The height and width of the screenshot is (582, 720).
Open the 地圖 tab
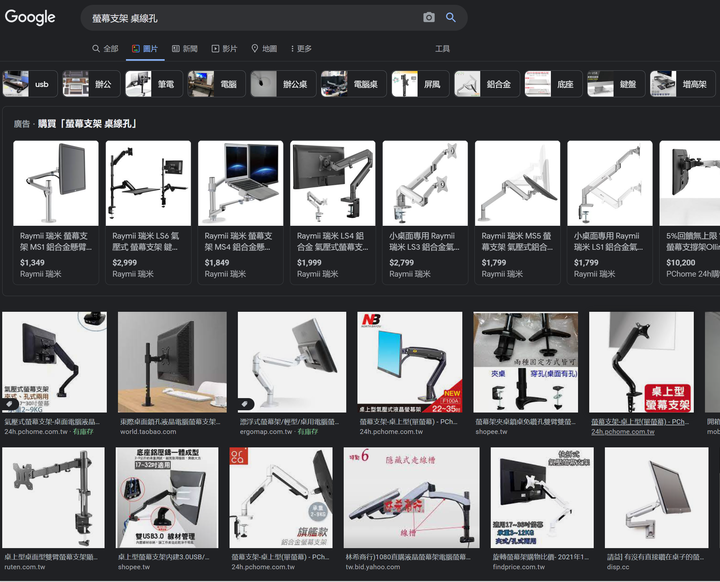click(x=264, y=49)
